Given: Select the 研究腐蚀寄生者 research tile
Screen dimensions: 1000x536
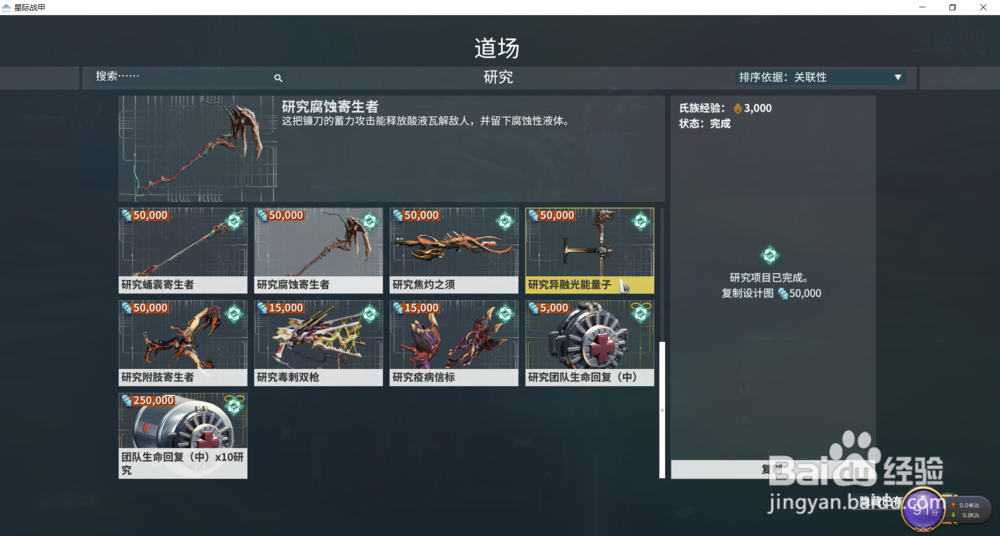Looking at the screenshot, I should coord(318,250).
